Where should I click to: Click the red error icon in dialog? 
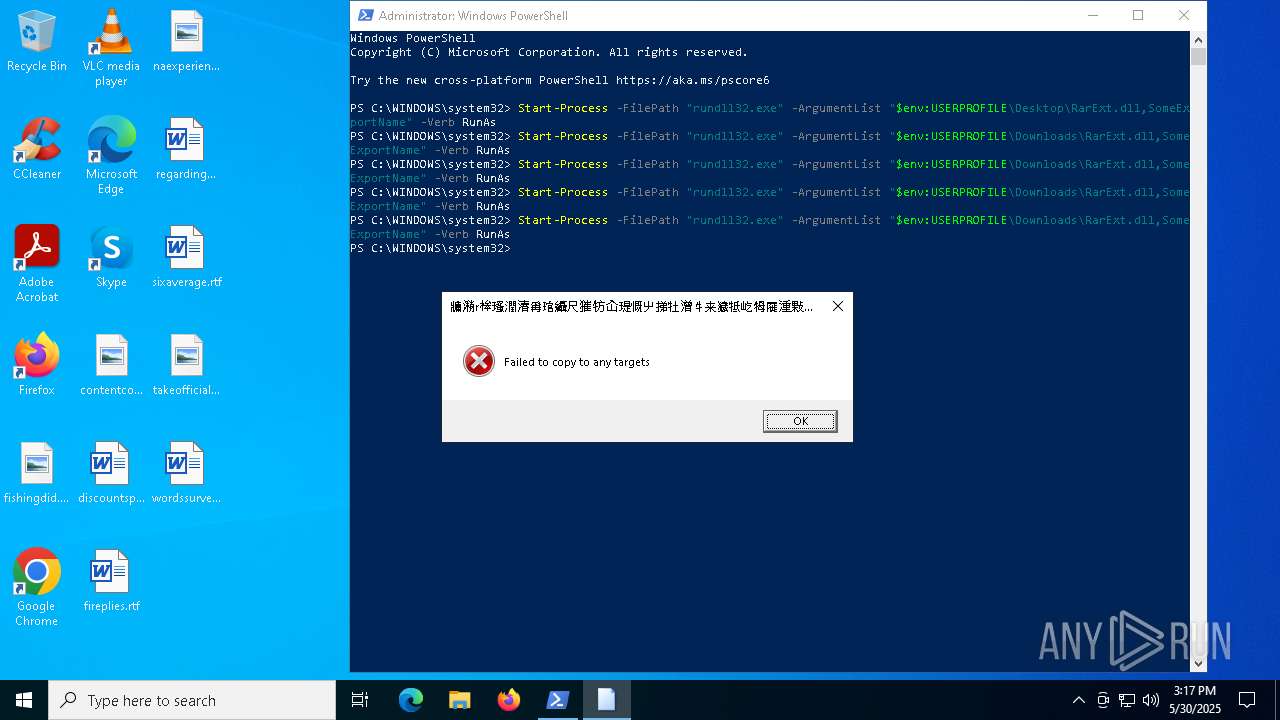(479, 361)
